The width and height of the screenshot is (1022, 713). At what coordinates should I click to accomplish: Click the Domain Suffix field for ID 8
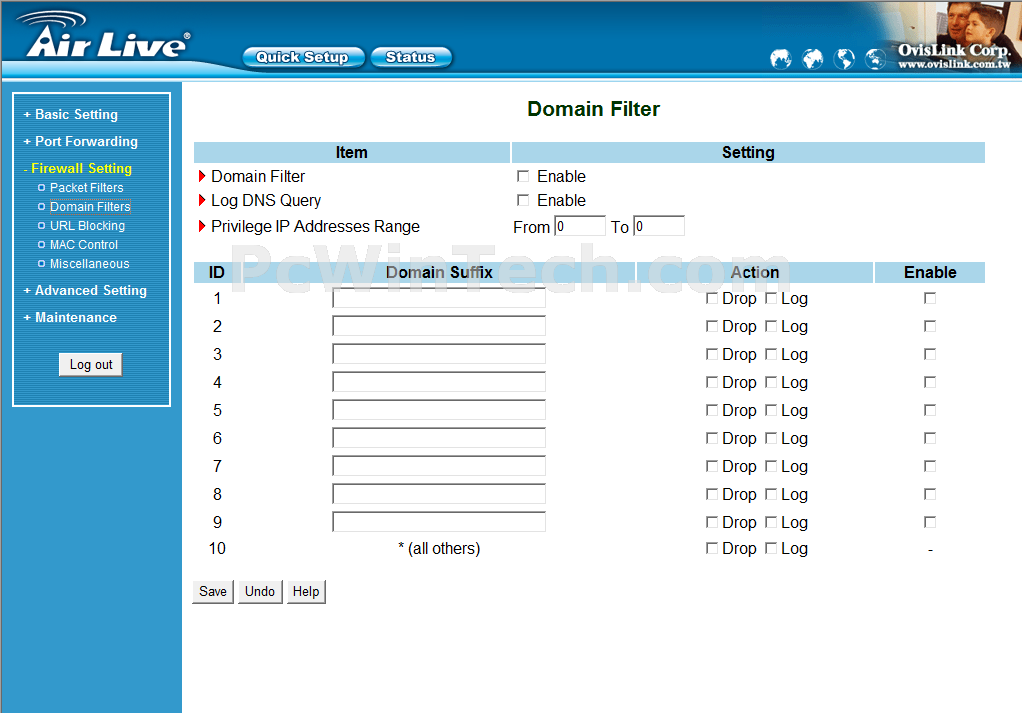coord(439,494)
